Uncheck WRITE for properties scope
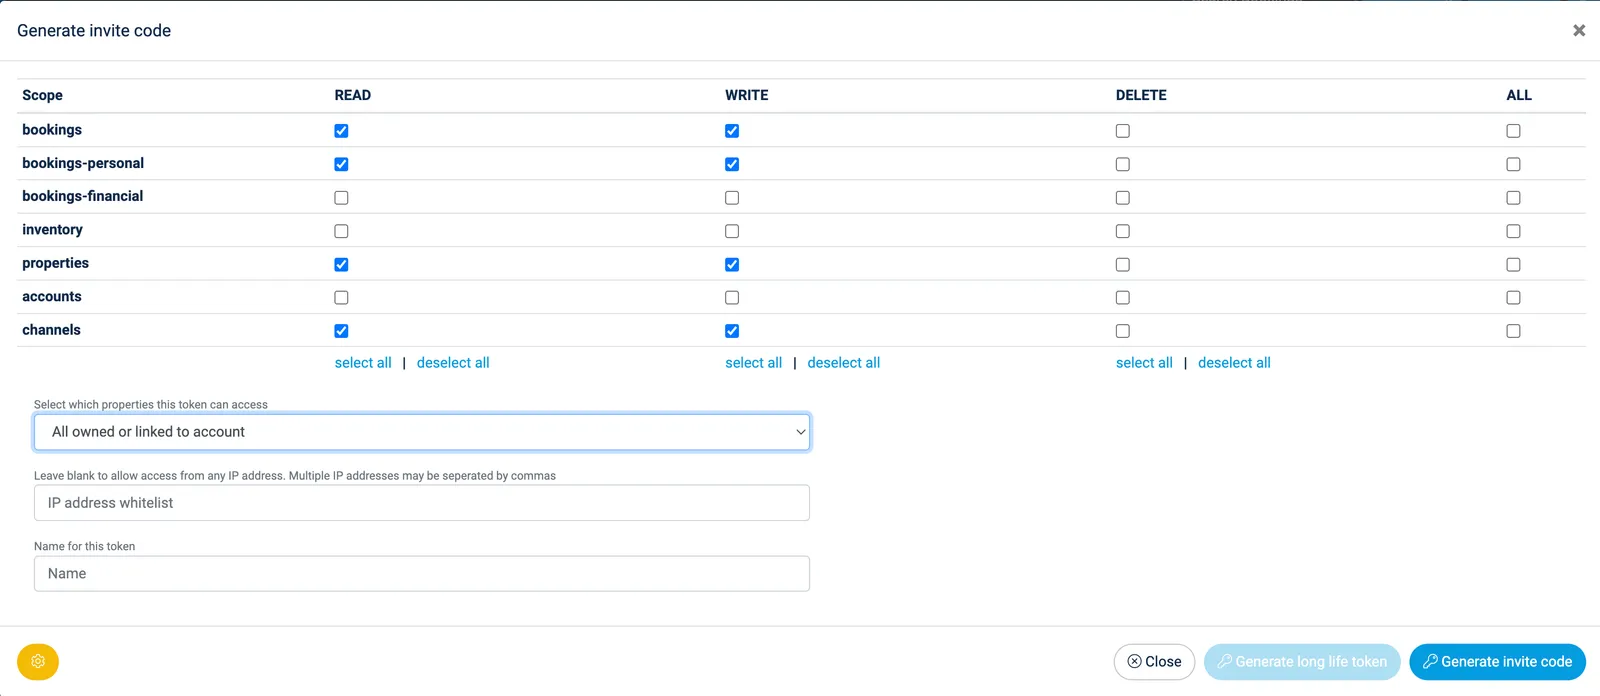Screen dimensions: 1600x696 point(732,265)
